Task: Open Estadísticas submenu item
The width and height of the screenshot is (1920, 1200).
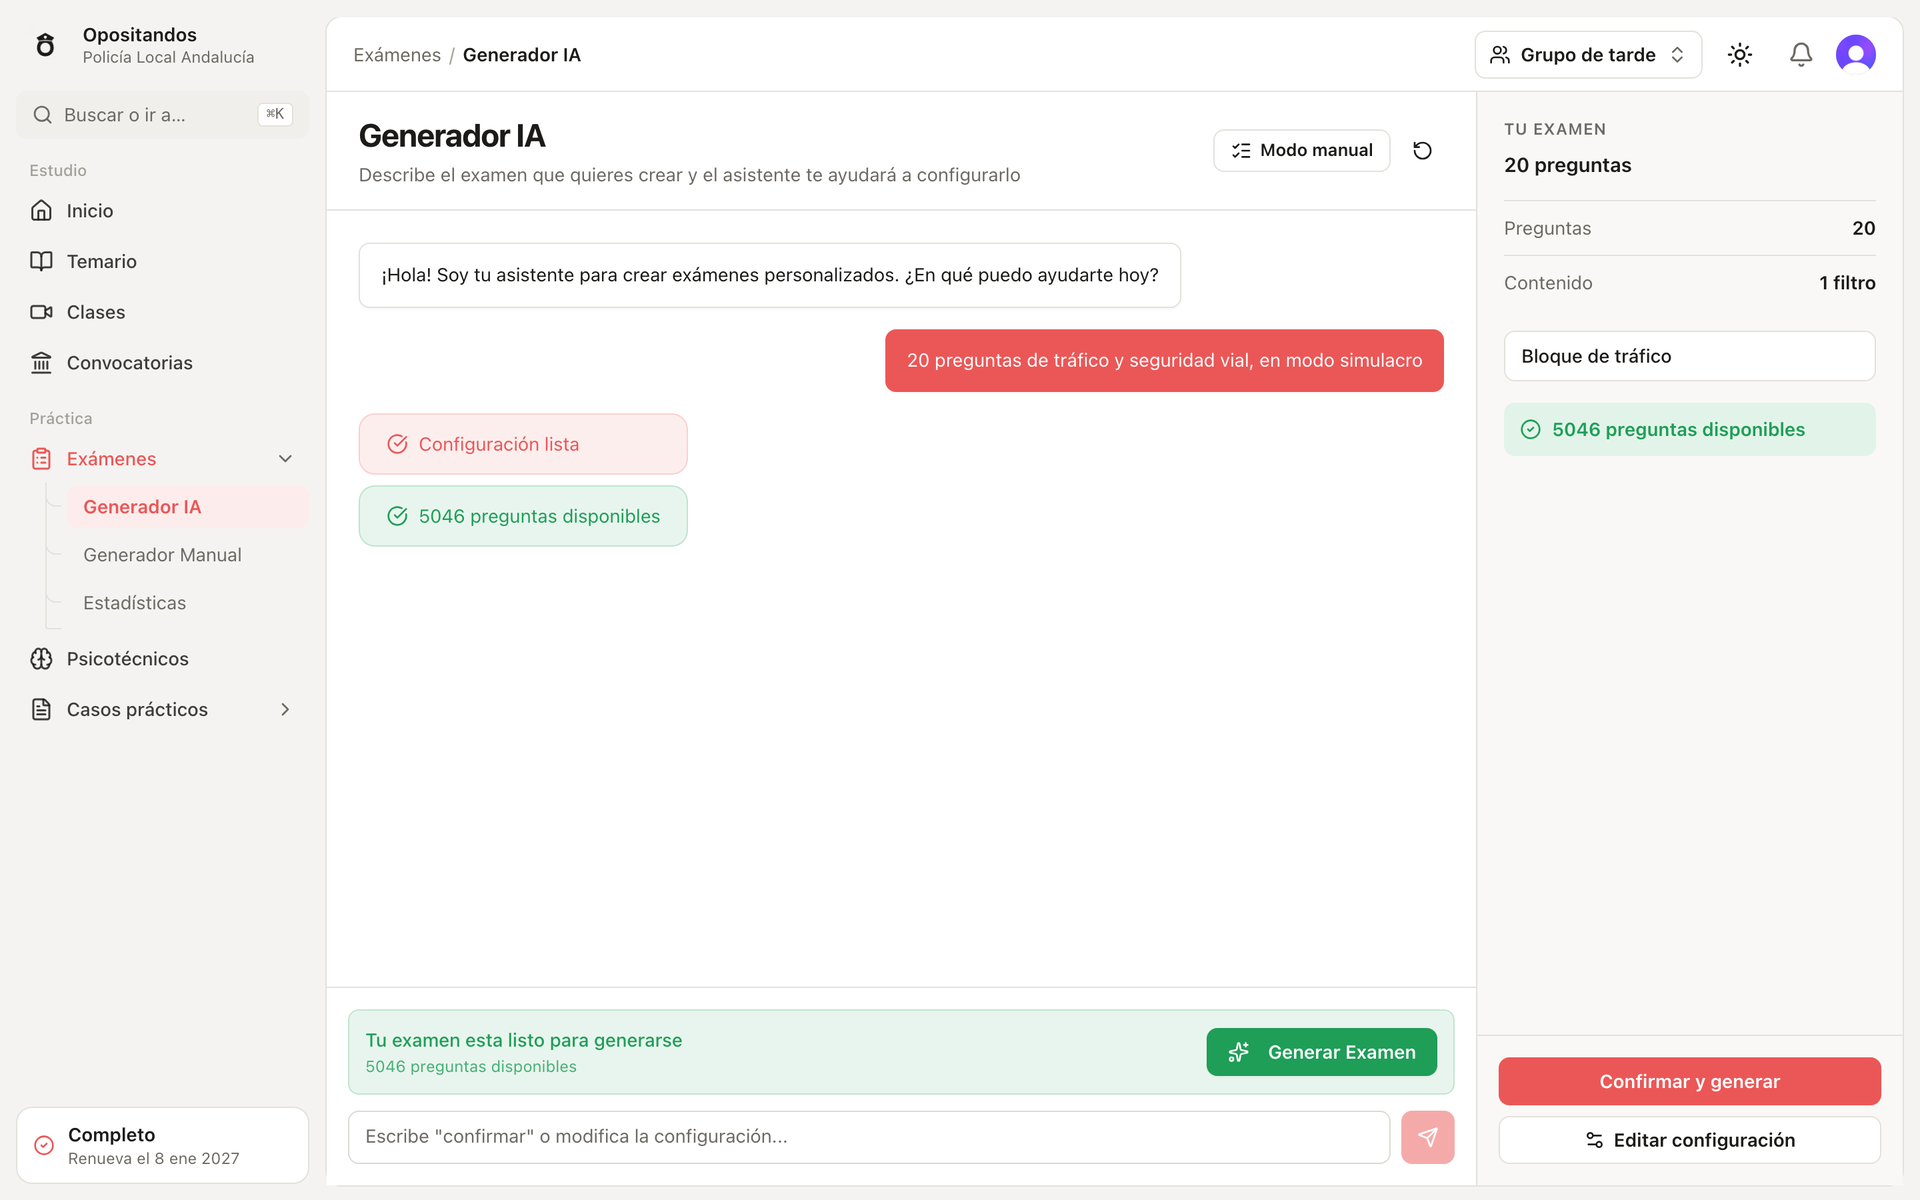Action: click(188, 603)
